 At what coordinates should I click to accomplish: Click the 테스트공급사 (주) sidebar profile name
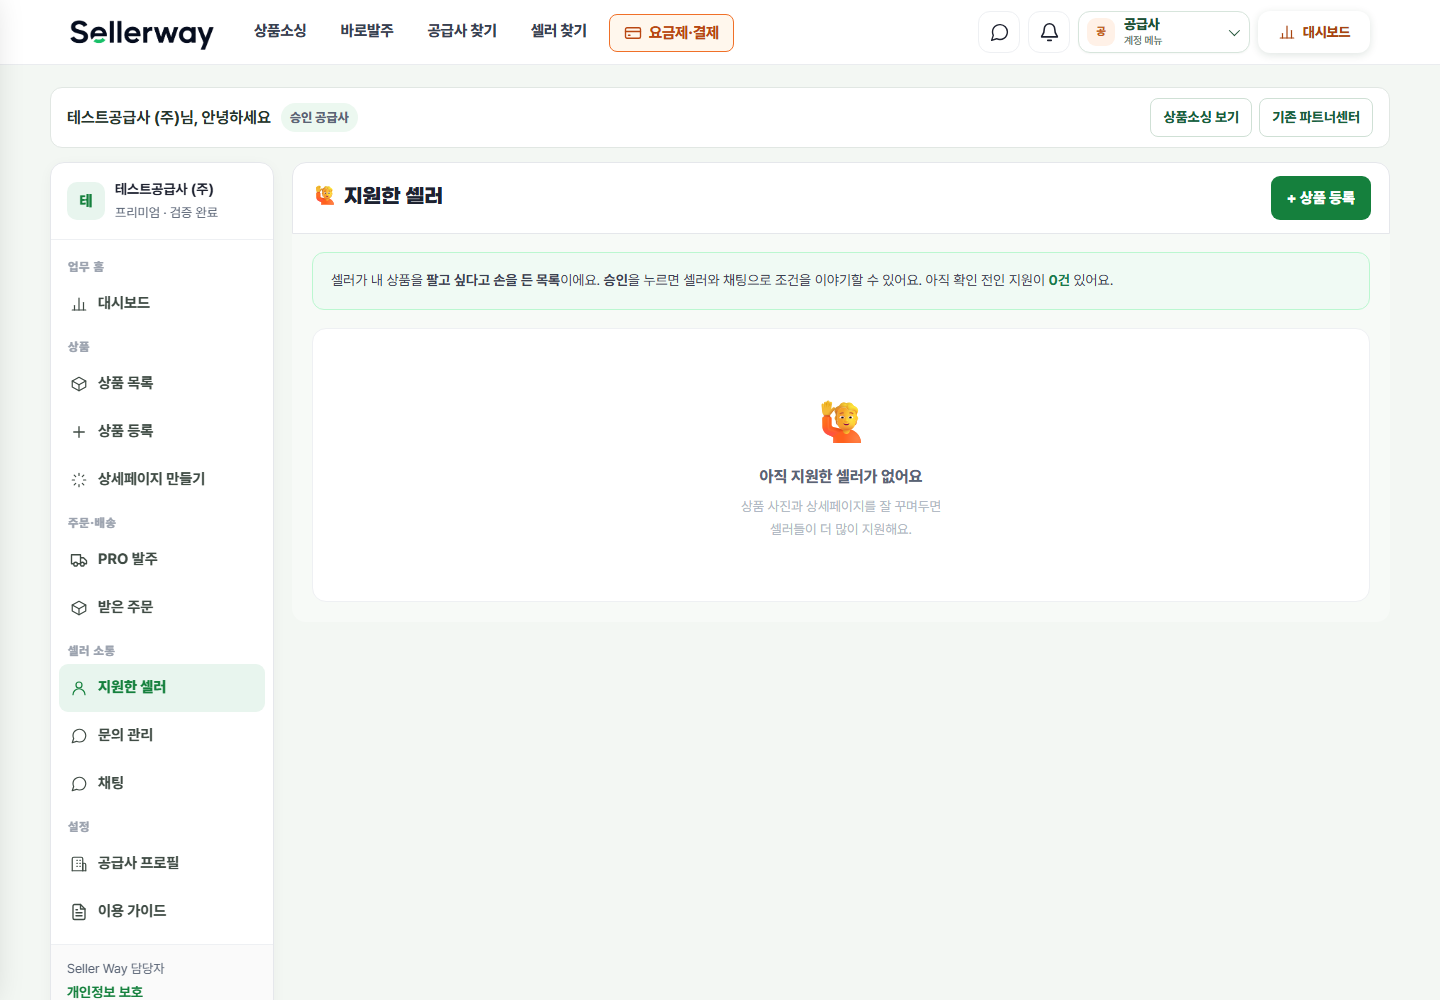164,189
